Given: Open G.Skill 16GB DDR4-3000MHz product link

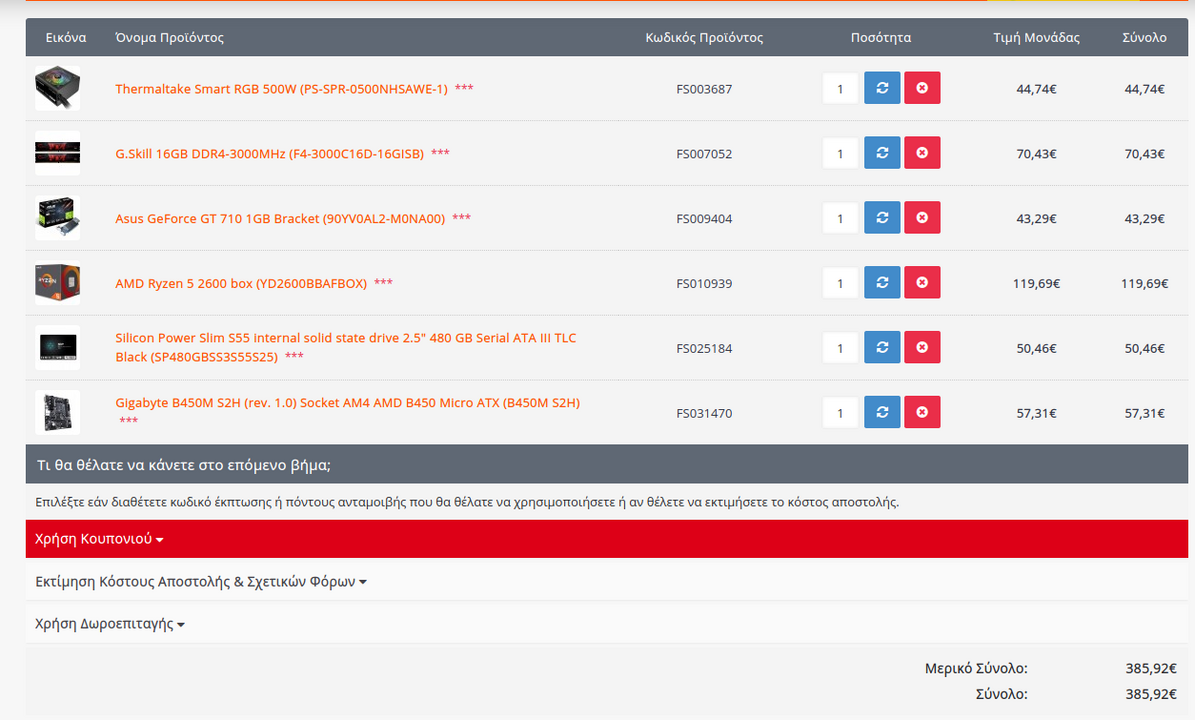Looking at the screenshot, I should click(x=269, y=154).
